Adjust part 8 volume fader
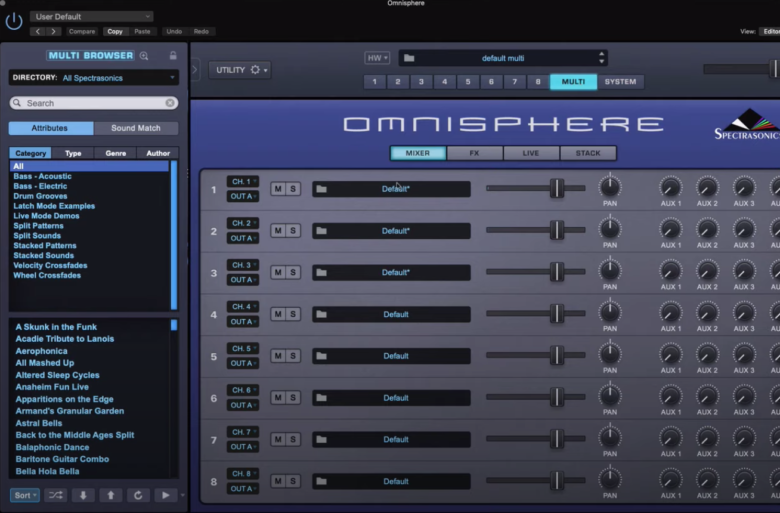 [x=557, y=481]
